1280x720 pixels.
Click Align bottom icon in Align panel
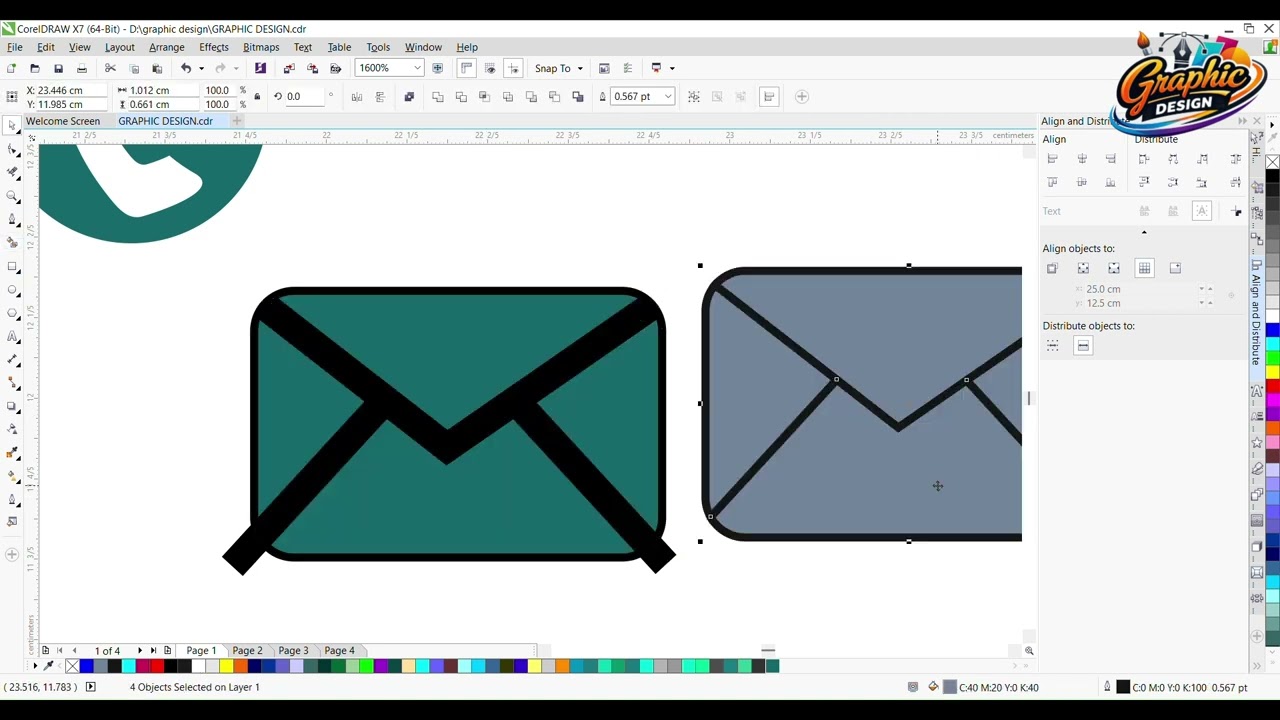click(1110, 182)
